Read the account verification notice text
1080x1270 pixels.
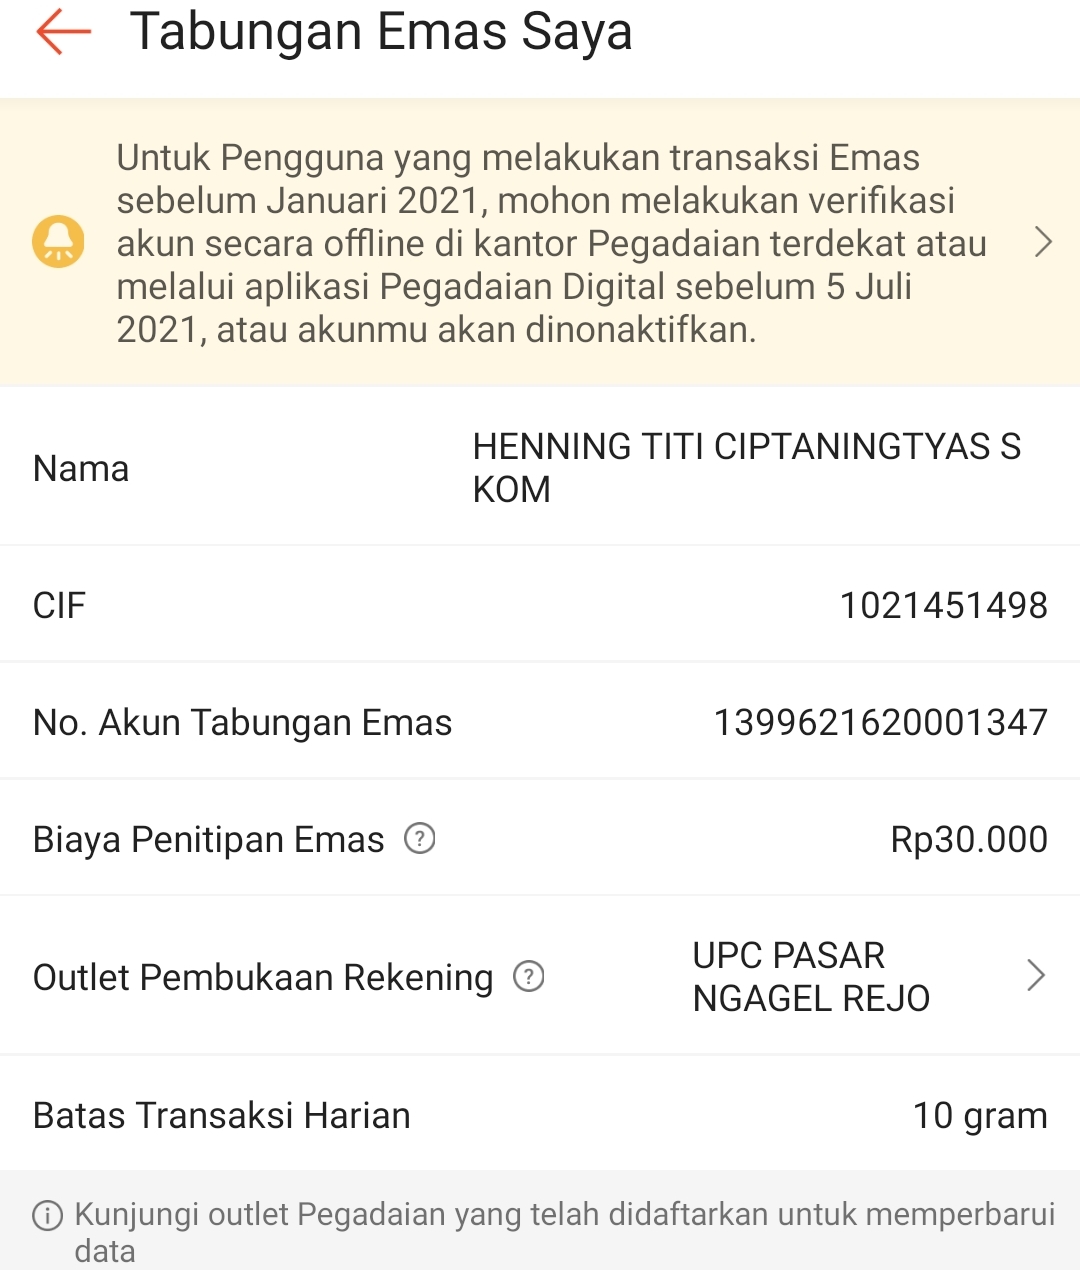[550, 243]
